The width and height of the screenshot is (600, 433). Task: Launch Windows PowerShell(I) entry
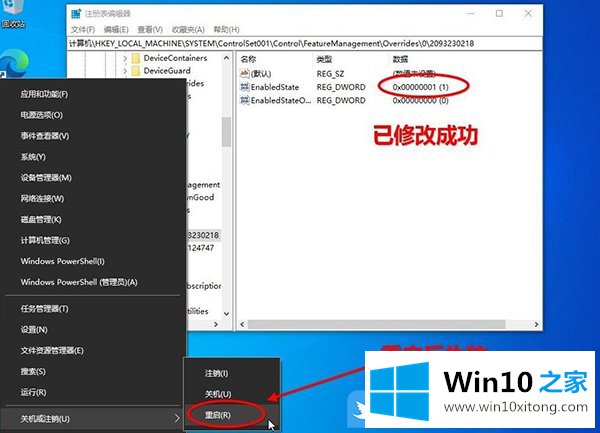pyautogui.click(x=93, y=261)
